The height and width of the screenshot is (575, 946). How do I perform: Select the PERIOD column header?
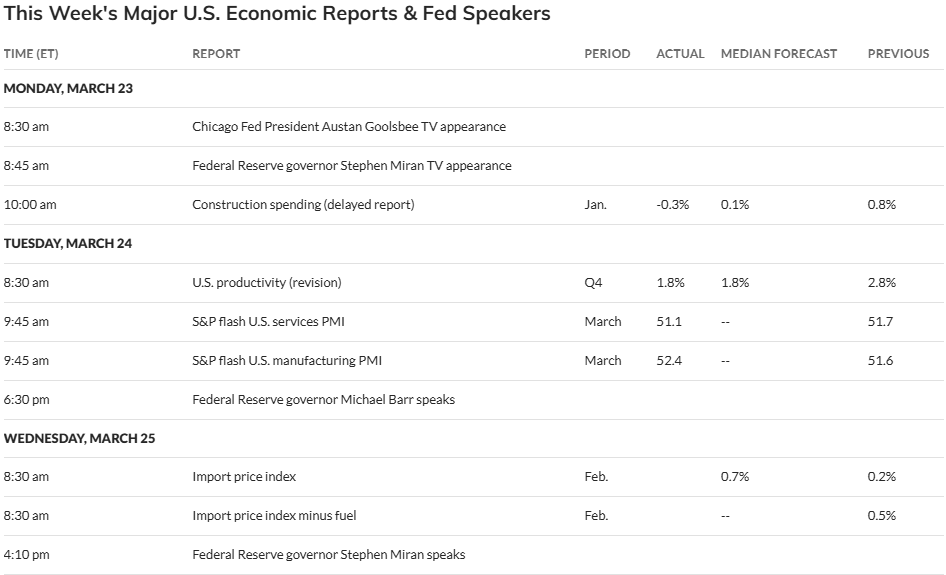pos(607,54)
